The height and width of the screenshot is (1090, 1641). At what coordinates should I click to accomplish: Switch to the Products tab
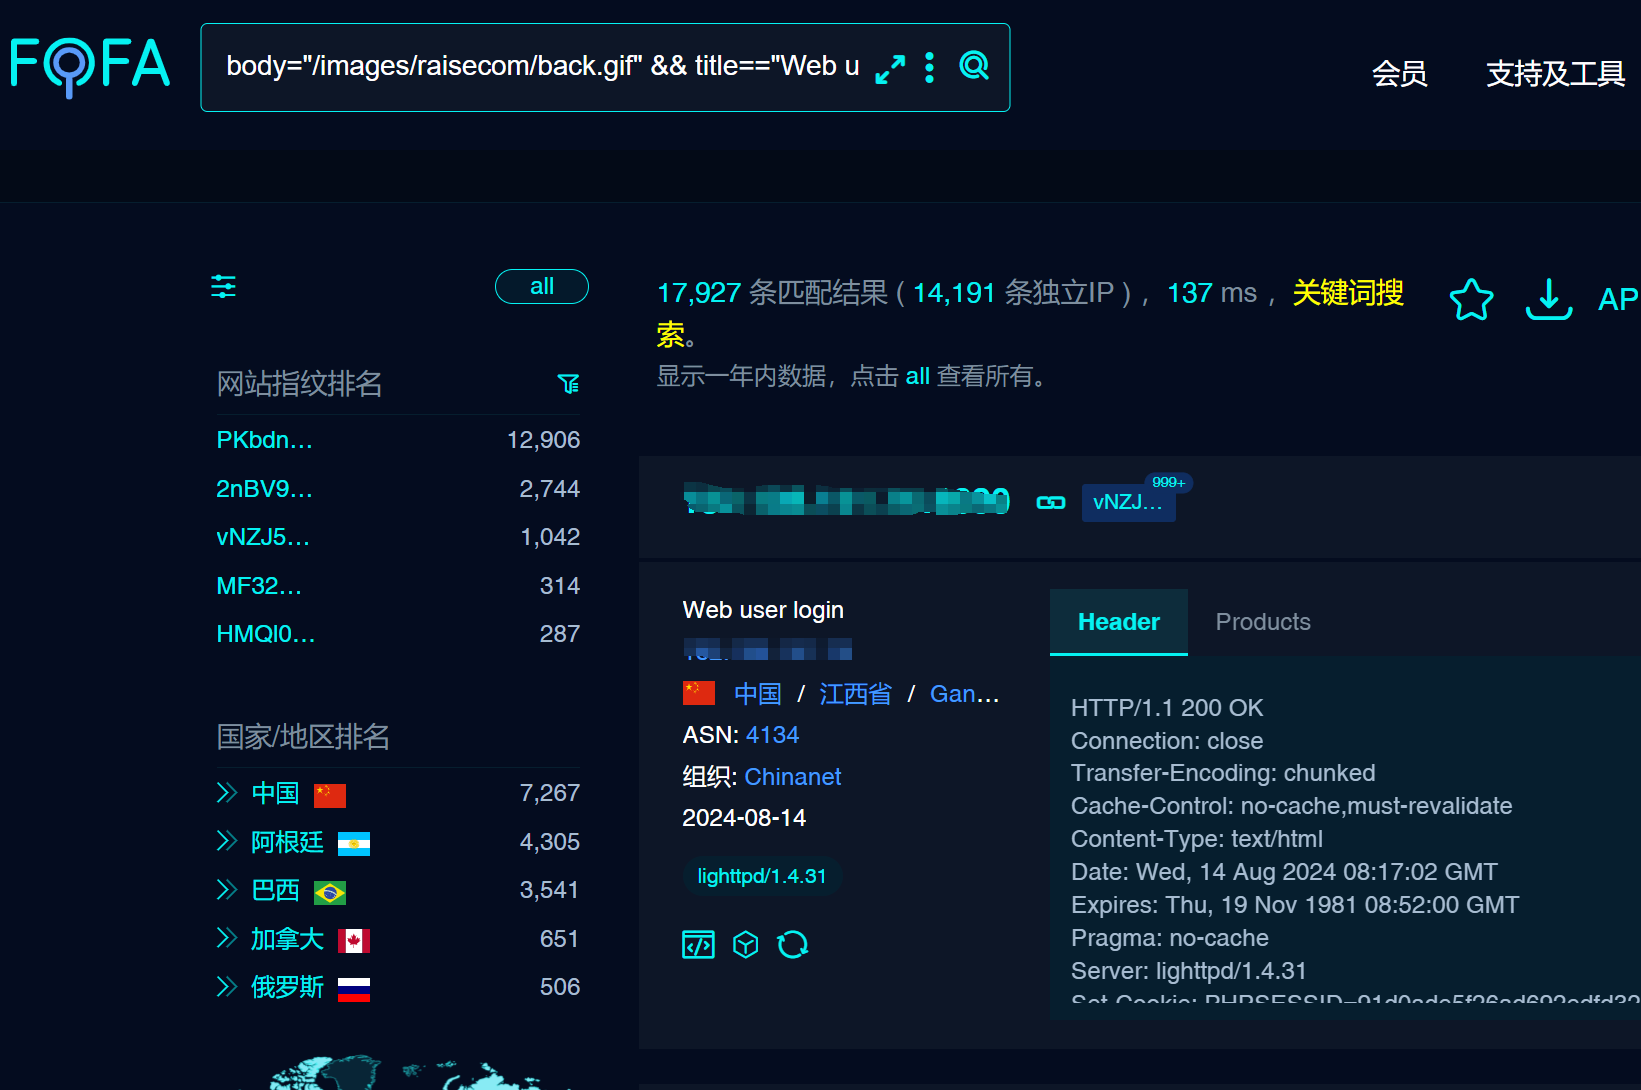[x=1263, y=622]
